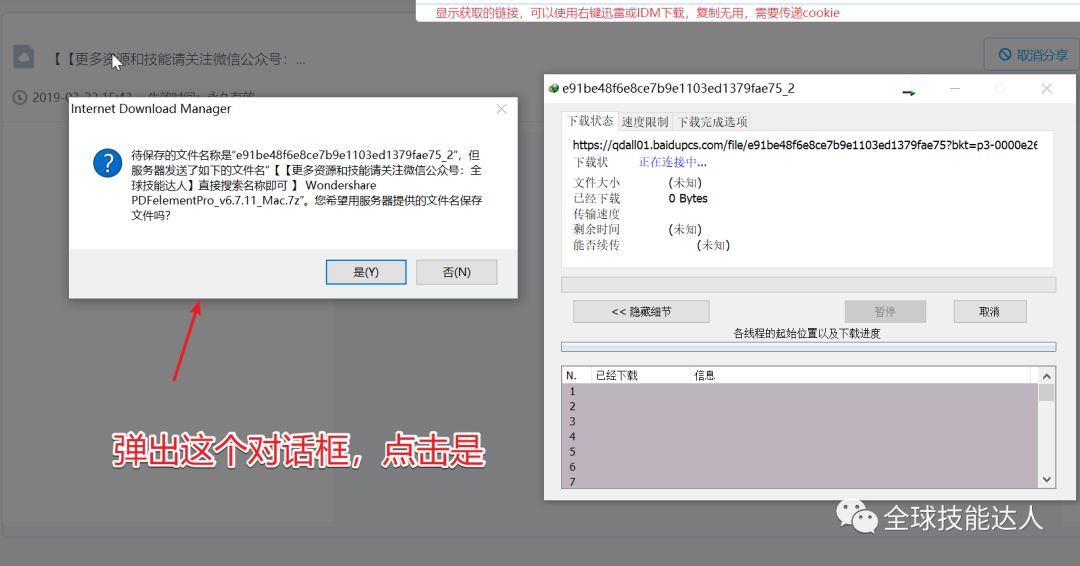The height and width of the screenshot is (566, 1080).
Task: Click the << 隐藏细节 button
Action: point(641,312)
